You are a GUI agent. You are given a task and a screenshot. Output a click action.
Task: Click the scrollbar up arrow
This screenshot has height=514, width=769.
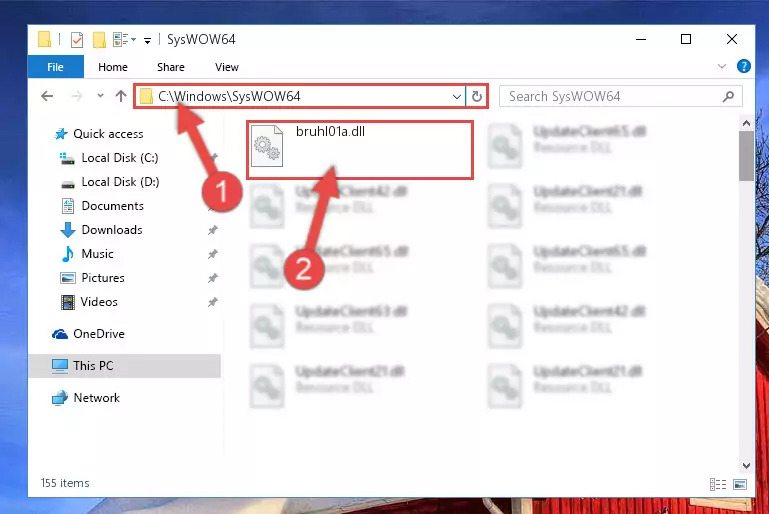746,124
